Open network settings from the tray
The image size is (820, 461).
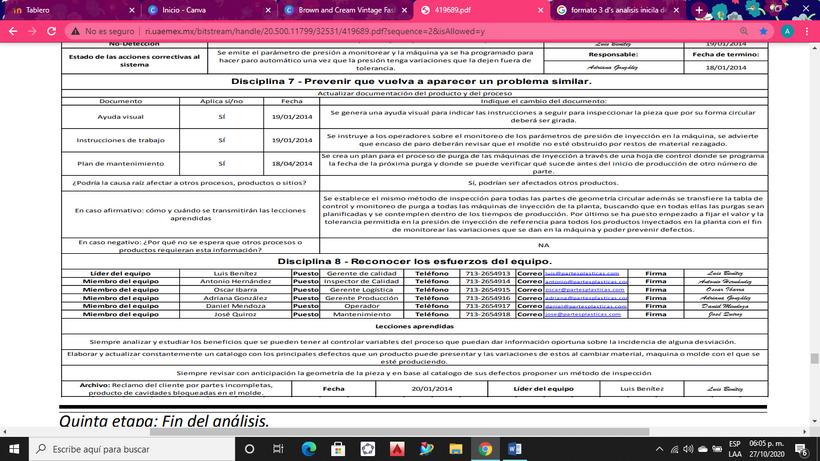[674, 449]
